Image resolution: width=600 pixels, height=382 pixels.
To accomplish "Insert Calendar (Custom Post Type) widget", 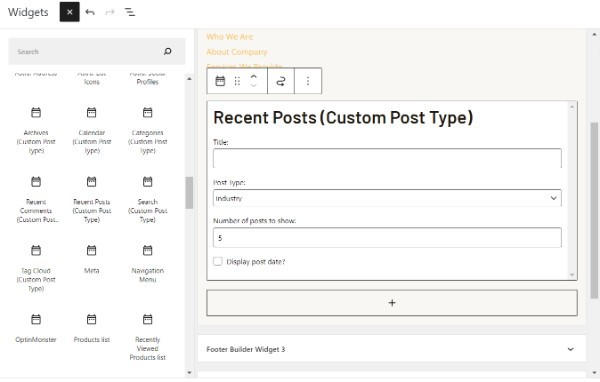I will (x=91, y=130).
